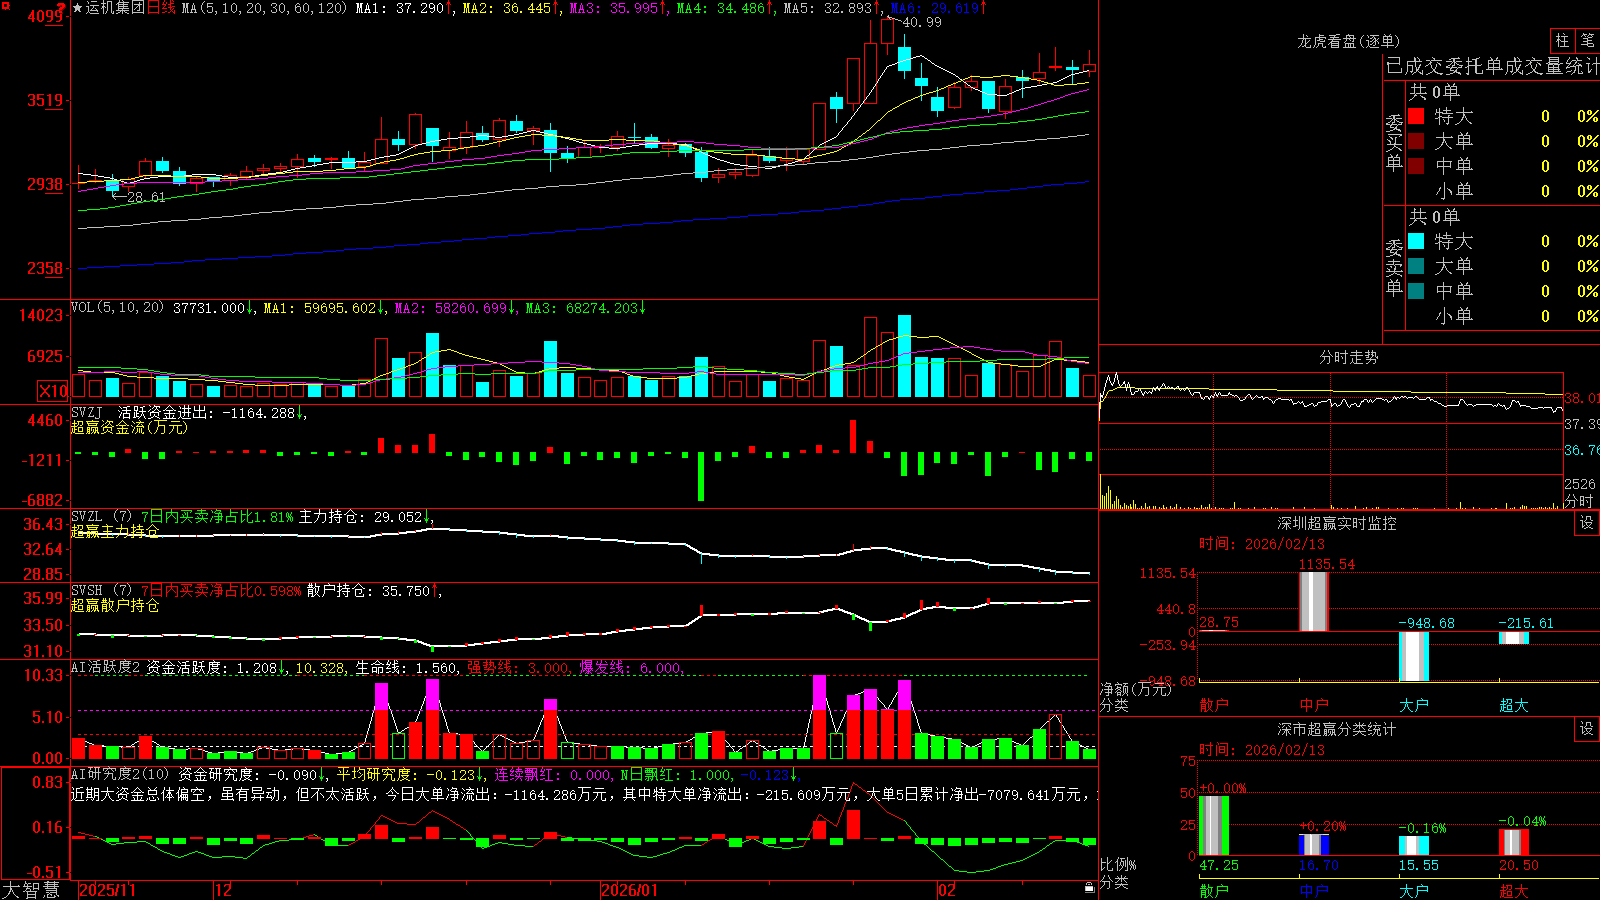The image size is (1600, 900).
Task: Click the 20.50 超大 bar in 分类统计
Action: pos(1513,843)
